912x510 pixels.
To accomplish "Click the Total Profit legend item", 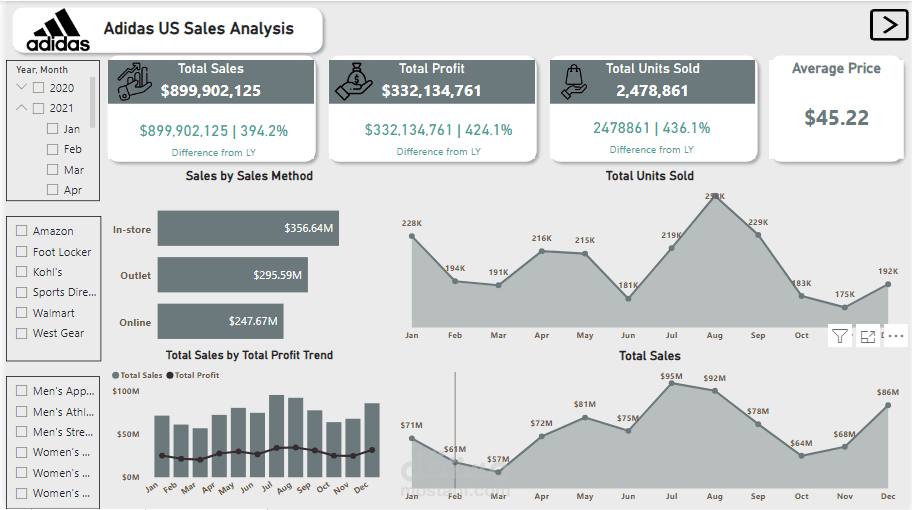I will [x=193, y=375].
